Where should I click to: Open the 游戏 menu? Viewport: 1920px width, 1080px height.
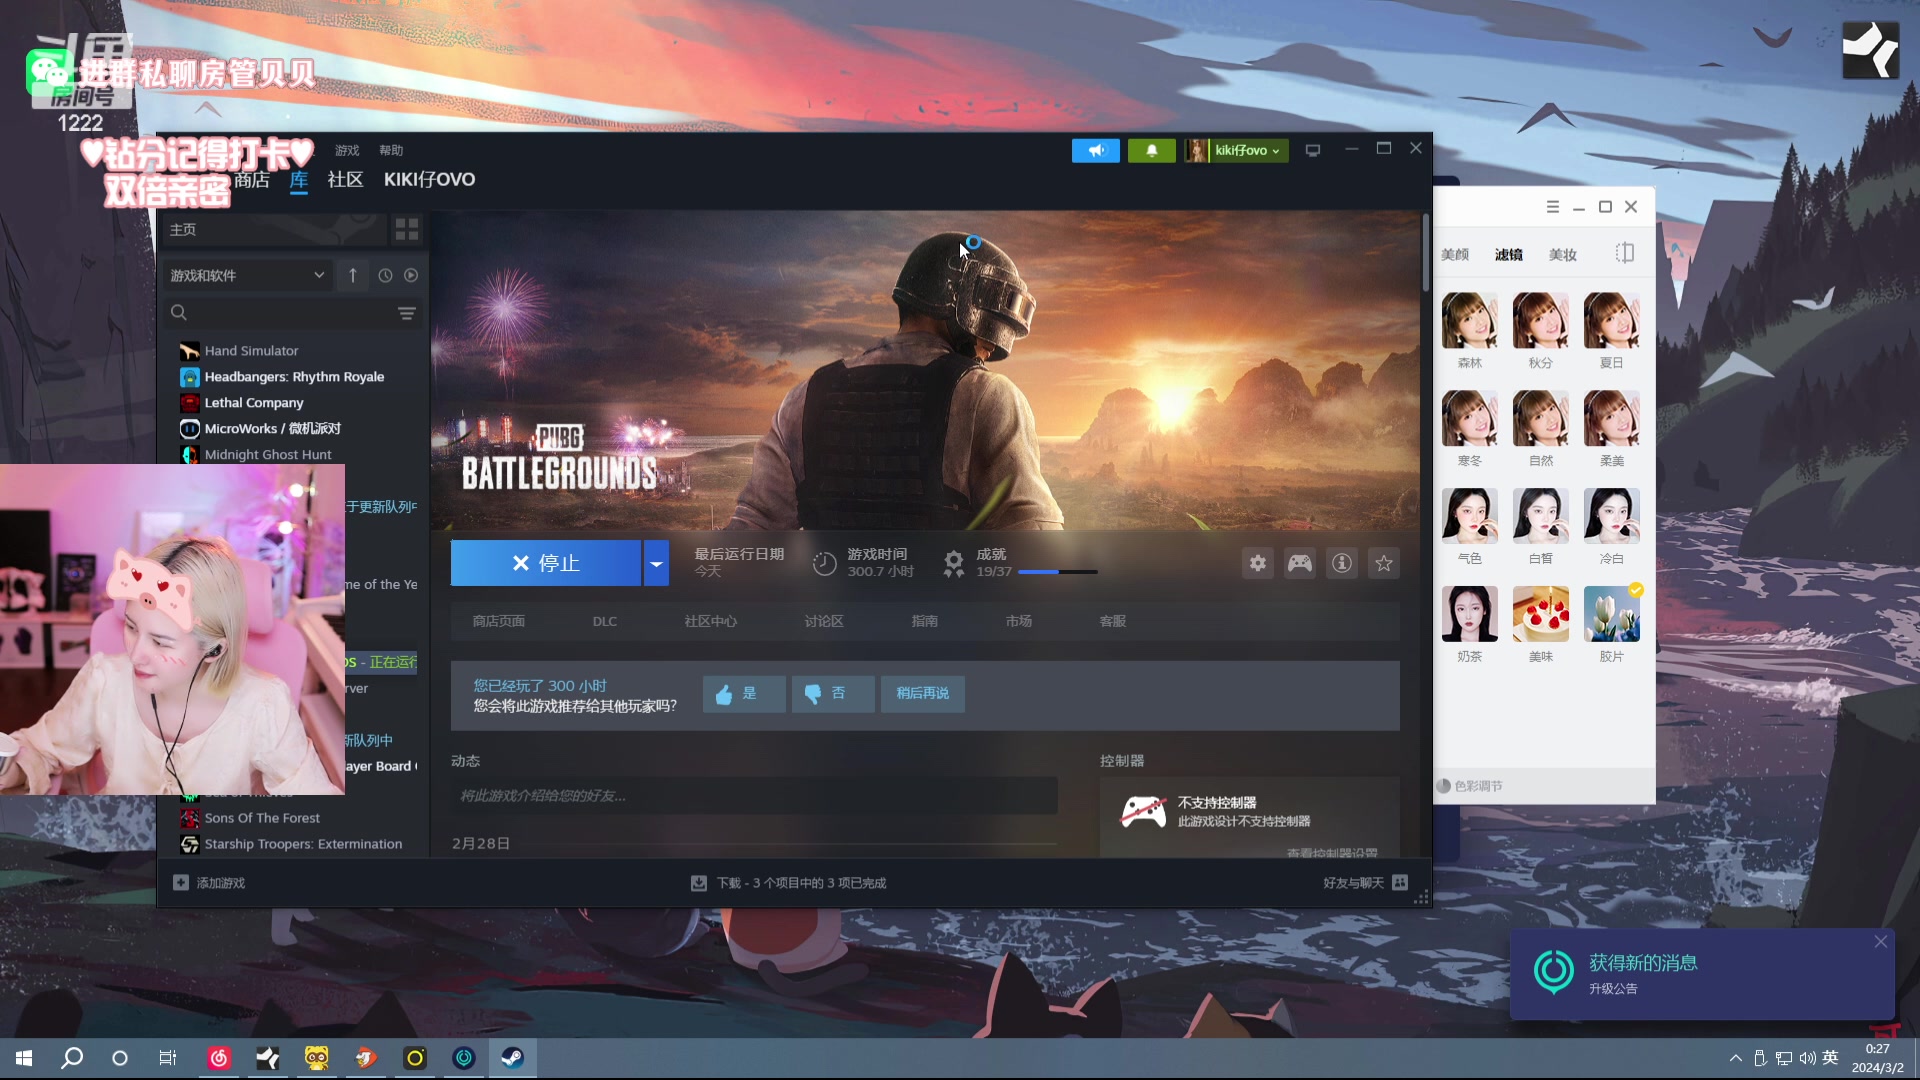click(347, 150)
